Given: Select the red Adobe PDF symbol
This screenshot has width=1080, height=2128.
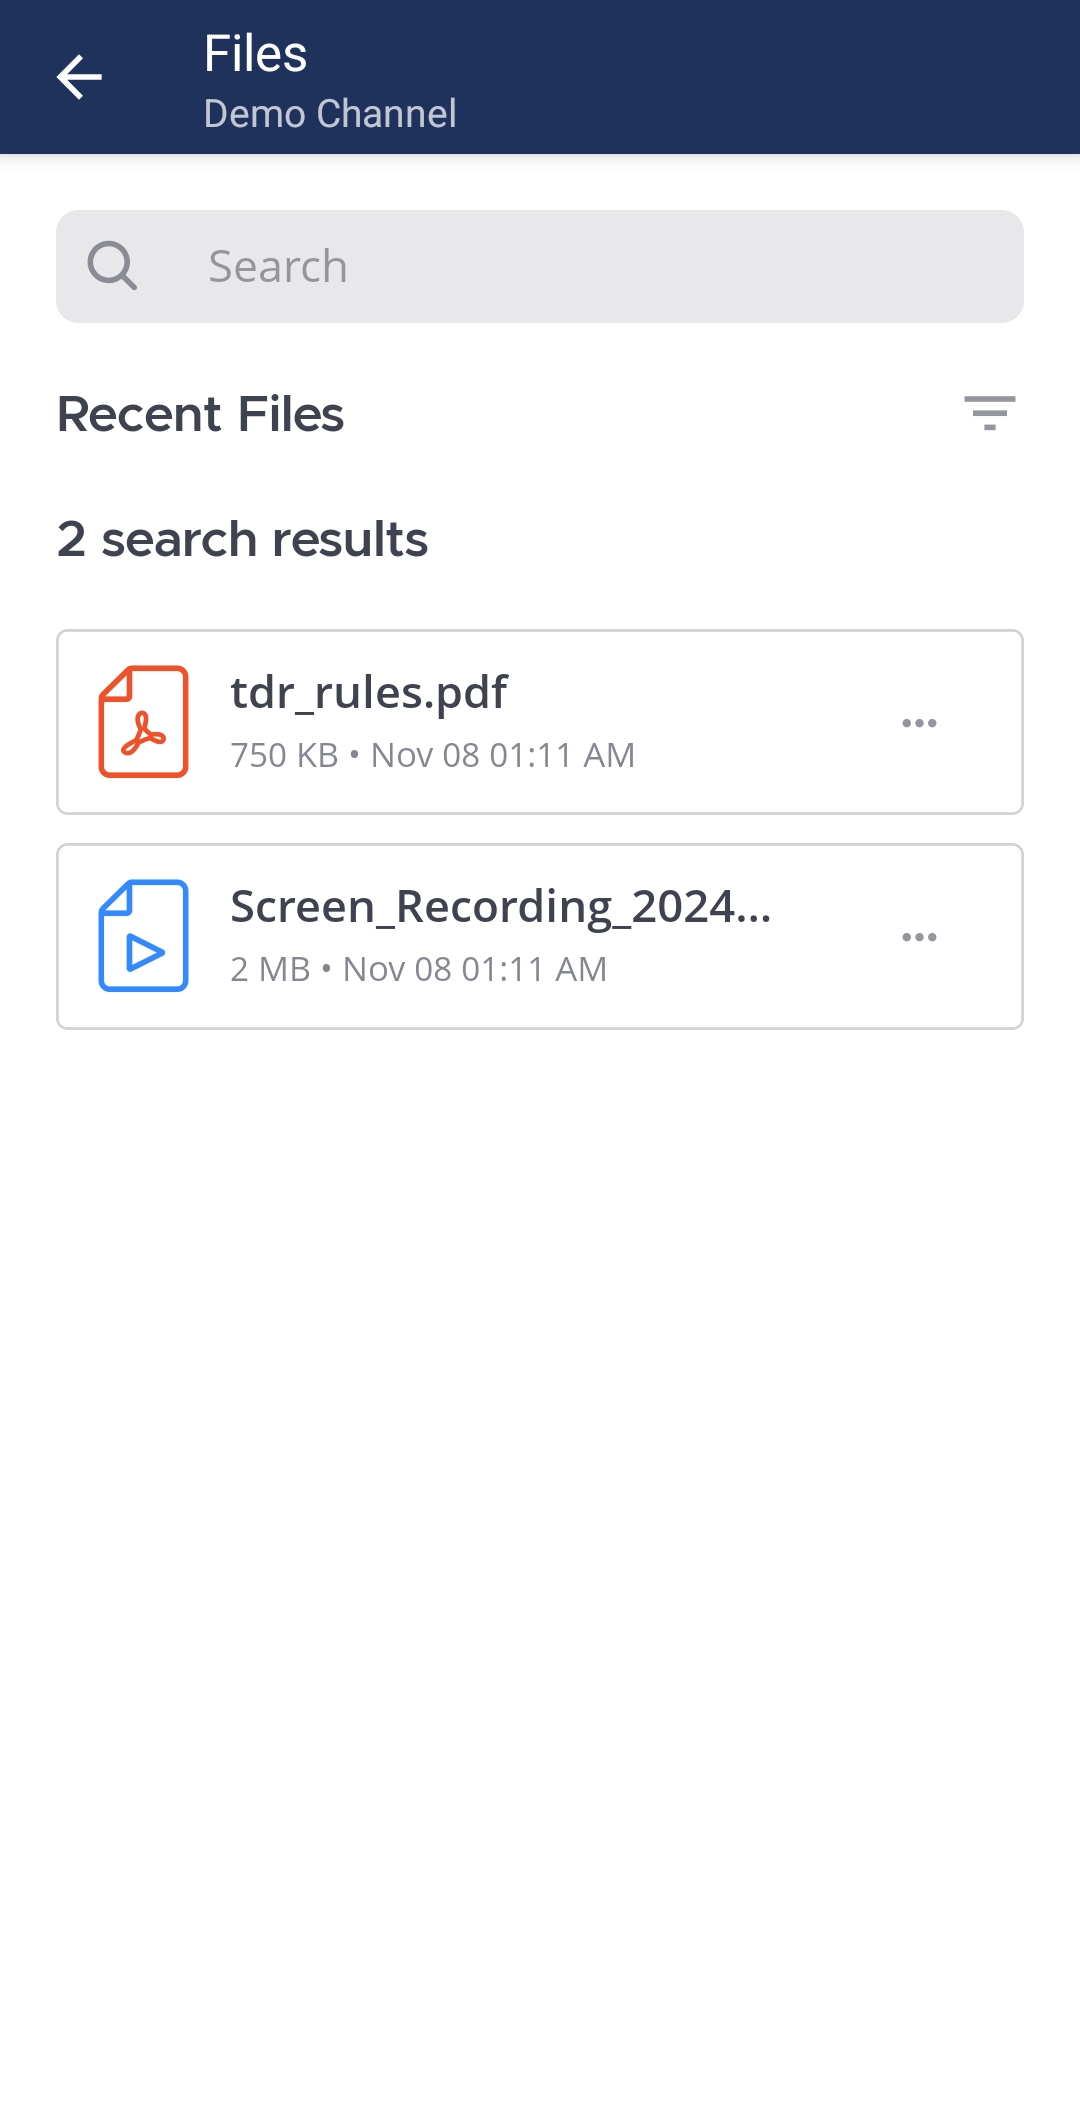Looking at the screenshot, I should pyautogui.click(x=143, y=738).
